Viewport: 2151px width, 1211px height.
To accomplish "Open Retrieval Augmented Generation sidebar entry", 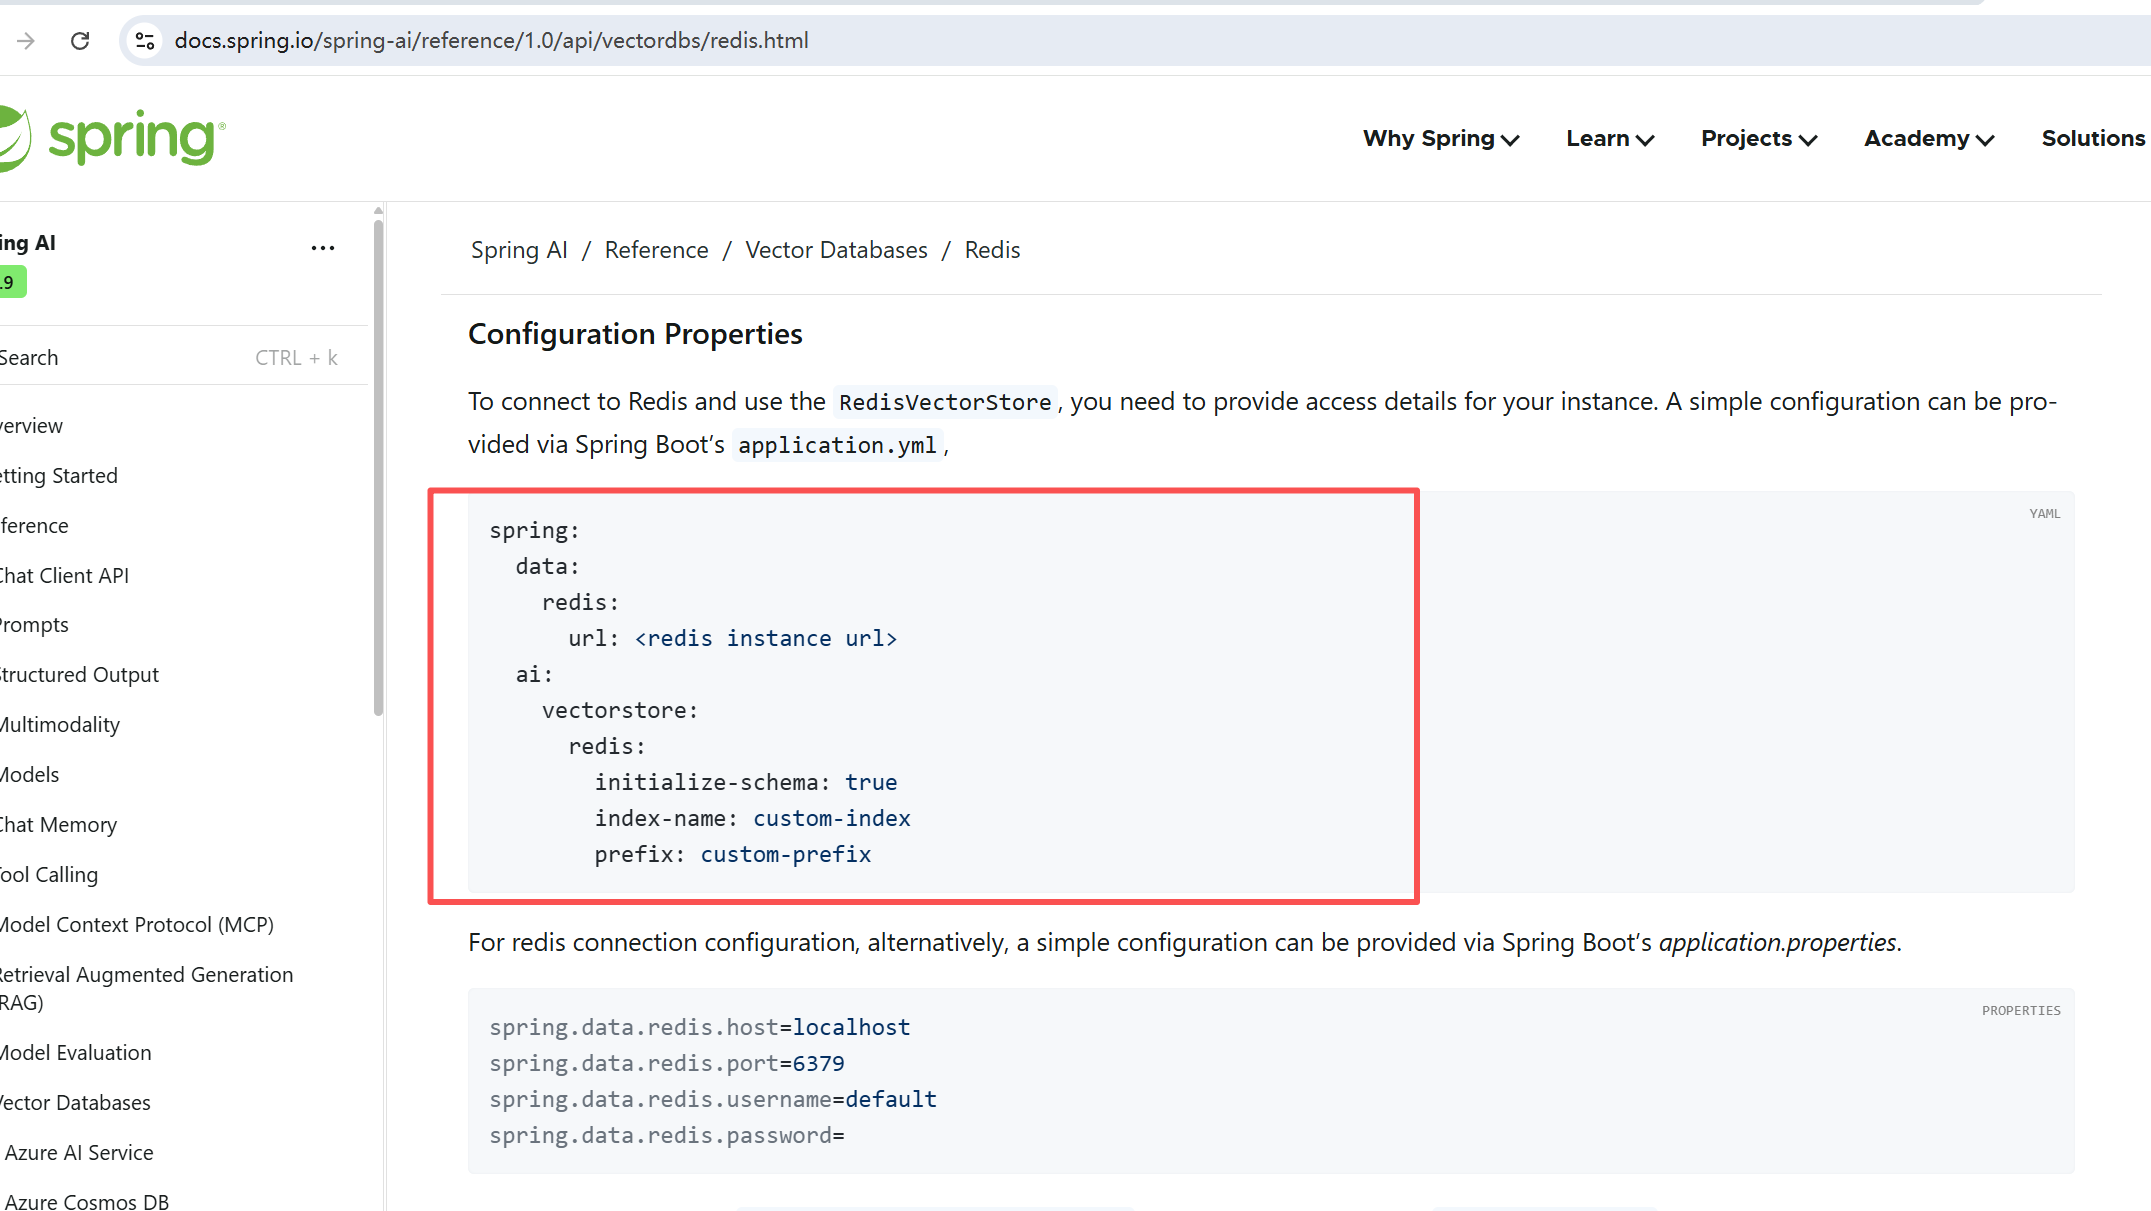I will (x=147, y=988).
